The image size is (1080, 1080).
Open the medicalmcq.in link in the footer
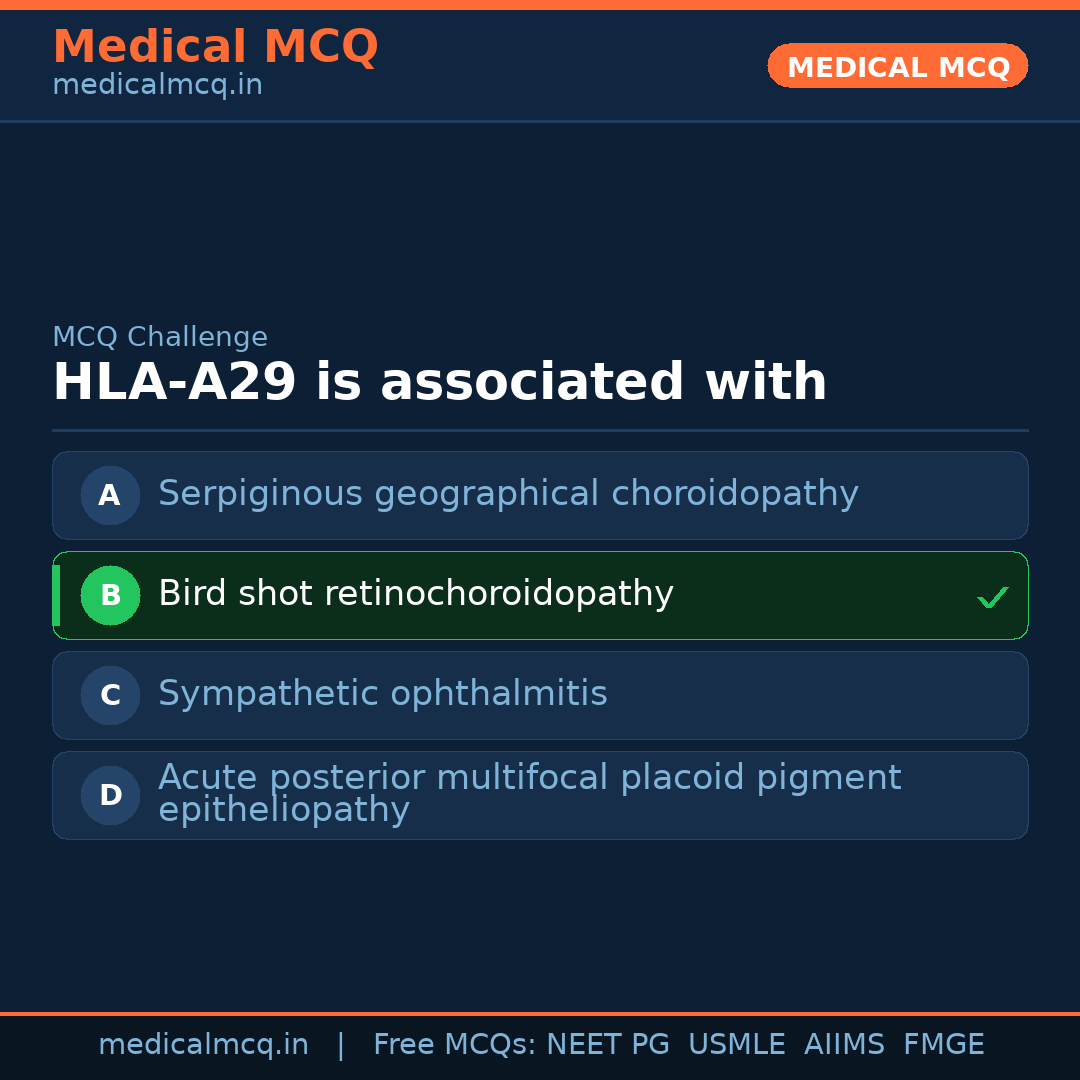[x=203, y=1045]
